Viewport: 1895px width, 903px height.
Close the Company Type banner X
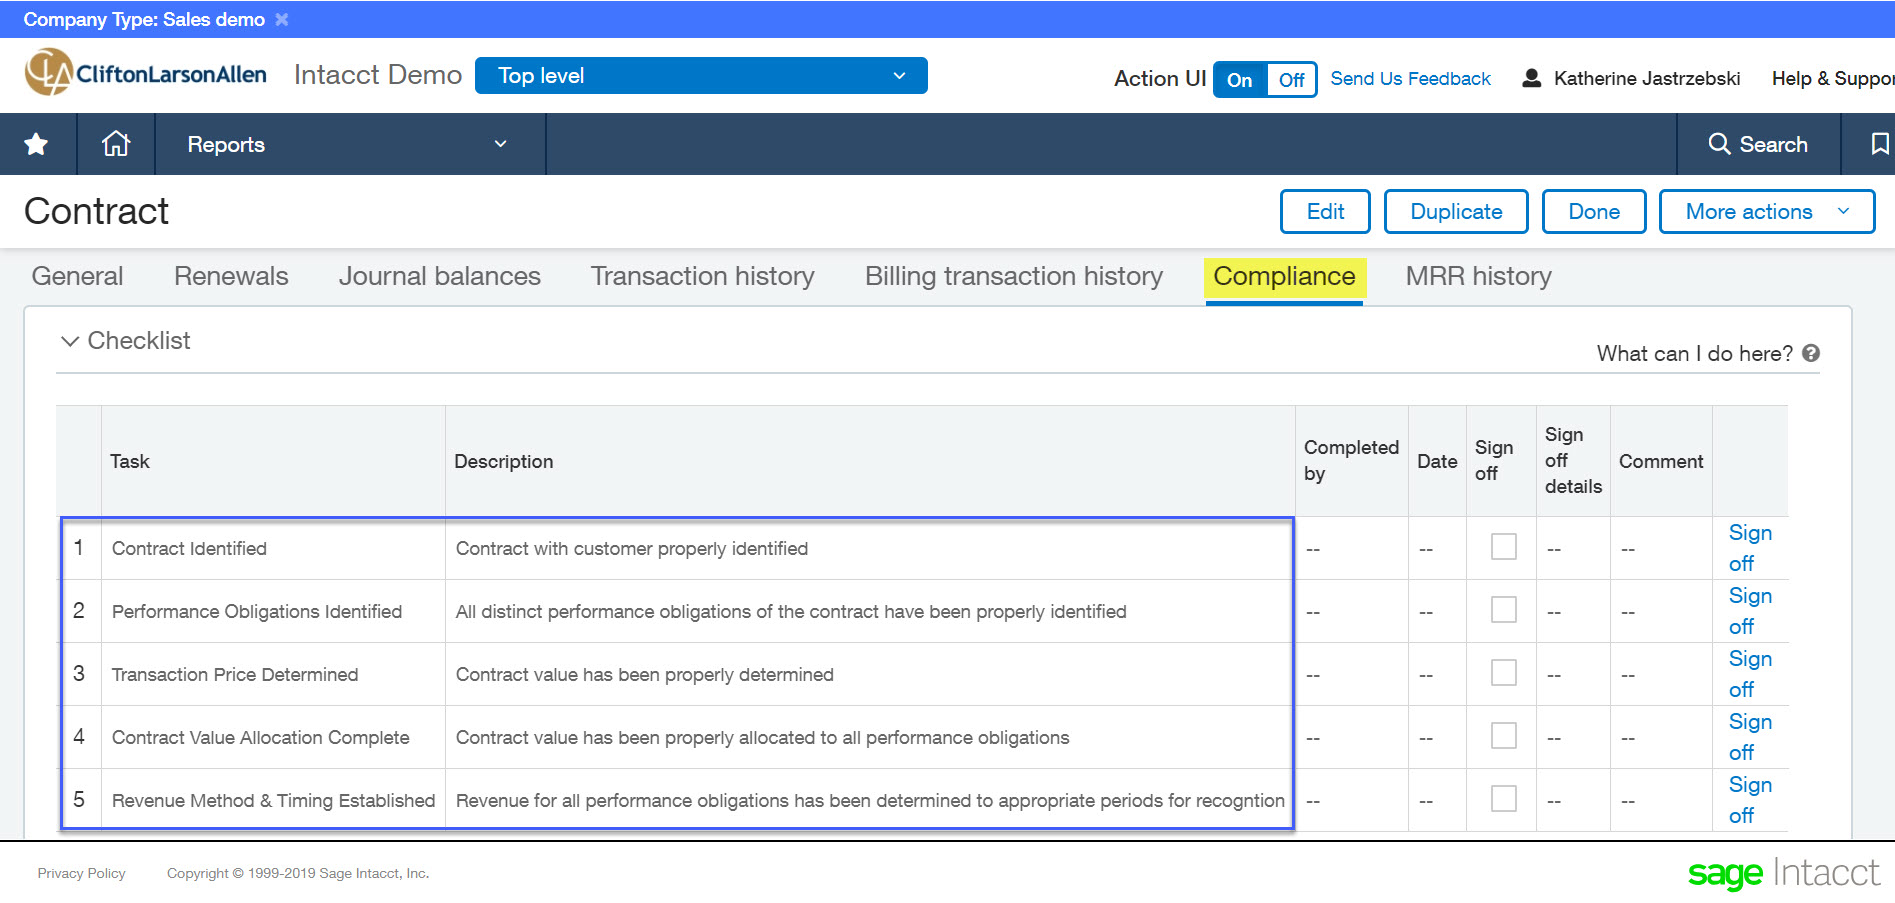[282, 20]
